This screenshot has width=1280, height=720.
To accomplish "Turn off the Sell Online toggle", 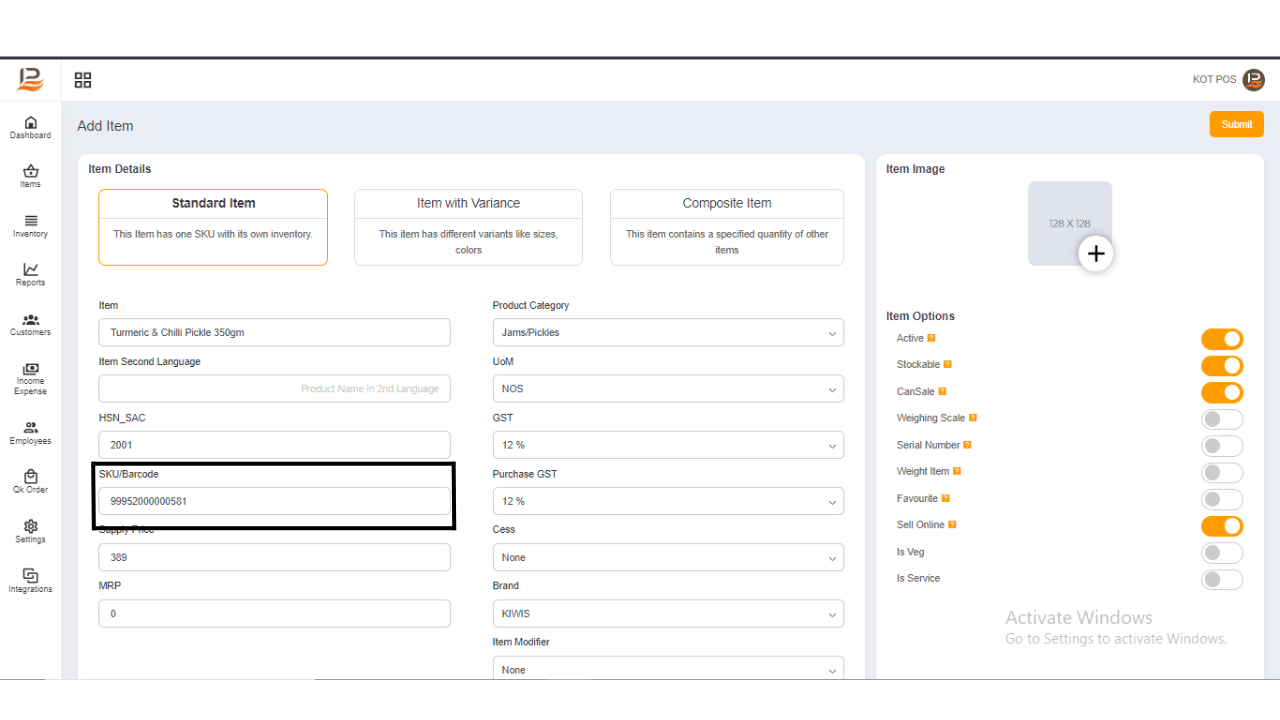I will coord(1222,525).
